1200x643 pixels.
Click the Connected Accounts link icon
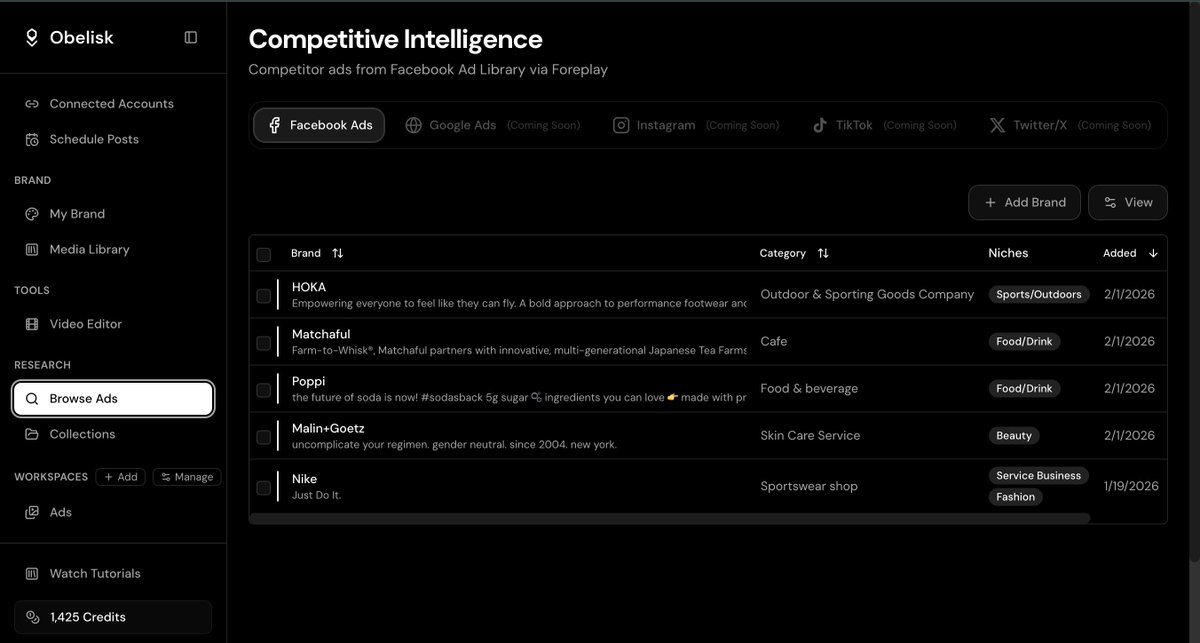[x=32, y=104]
